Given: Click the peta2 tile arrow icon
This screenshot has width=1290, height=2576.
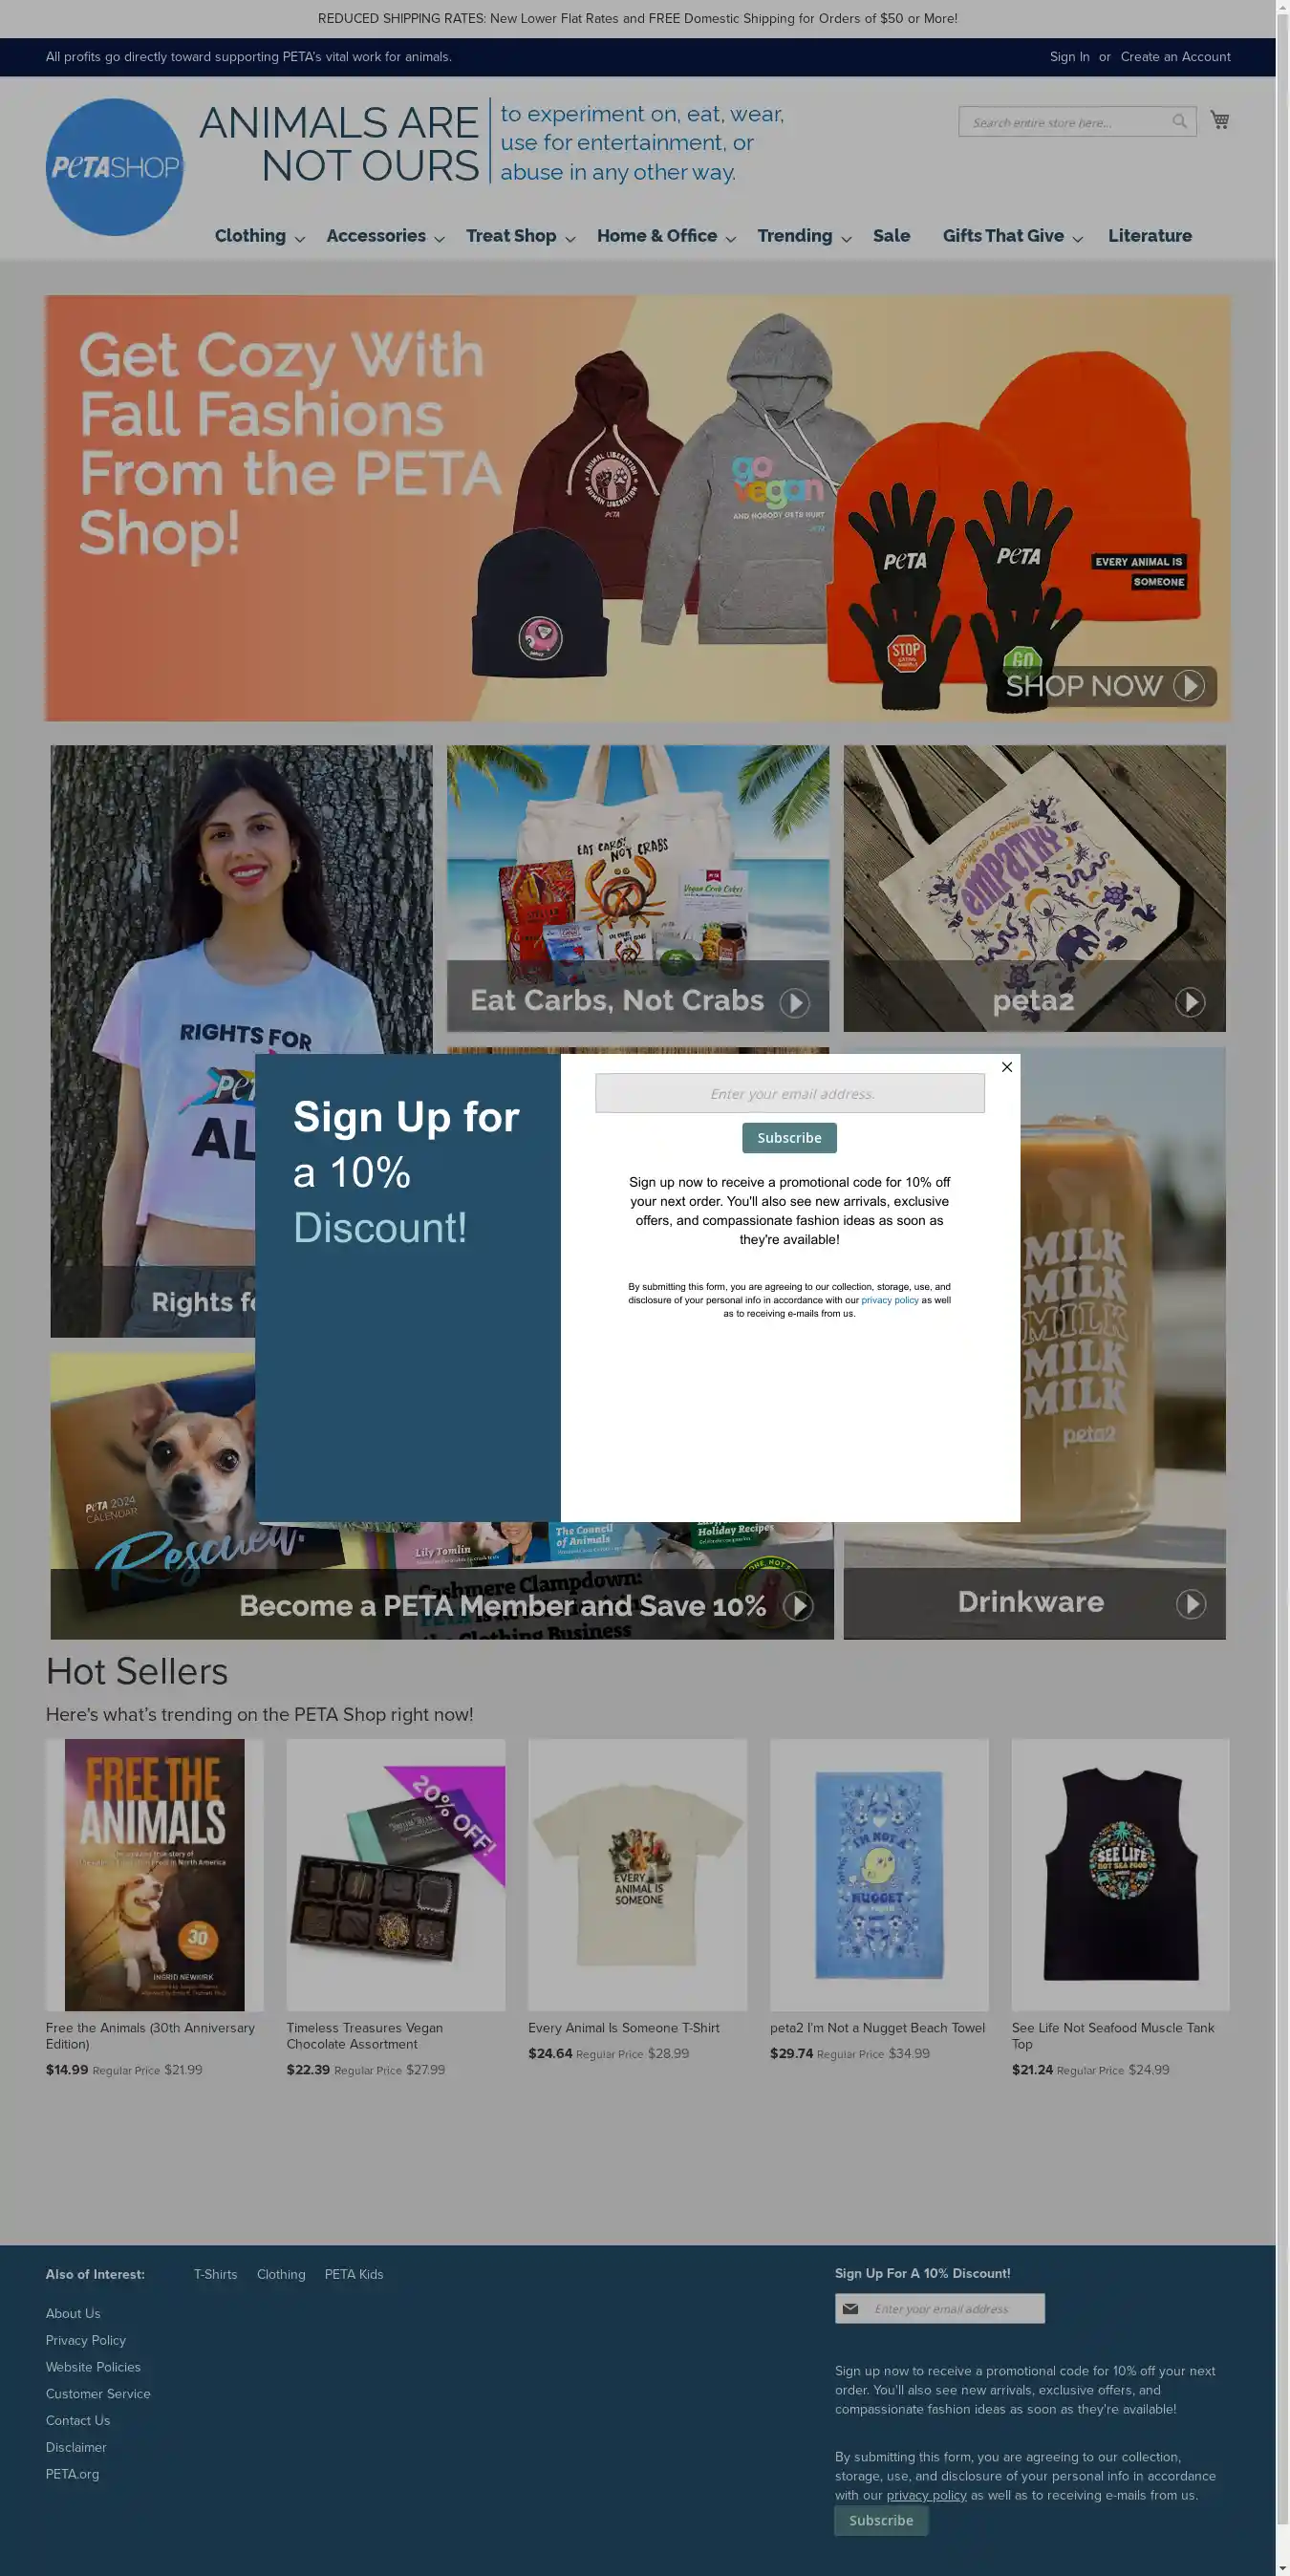Looking at the screenshot, I should point(1190,1002).
